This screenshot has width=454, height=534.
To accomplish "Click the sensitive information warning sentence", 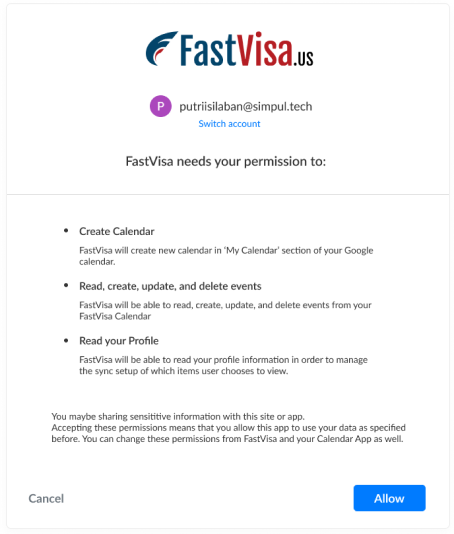I will (178, 417).
